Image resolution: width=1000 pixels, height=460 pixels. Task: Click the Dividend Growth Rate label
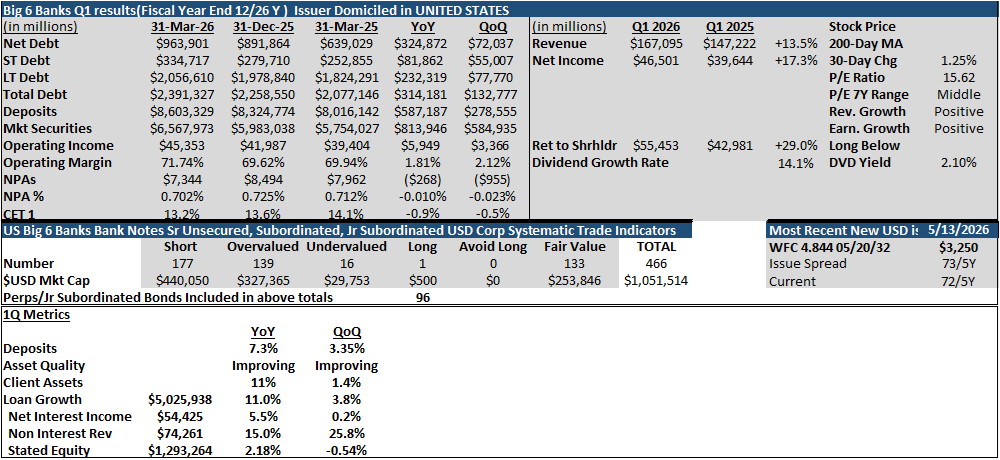point(600,163)
